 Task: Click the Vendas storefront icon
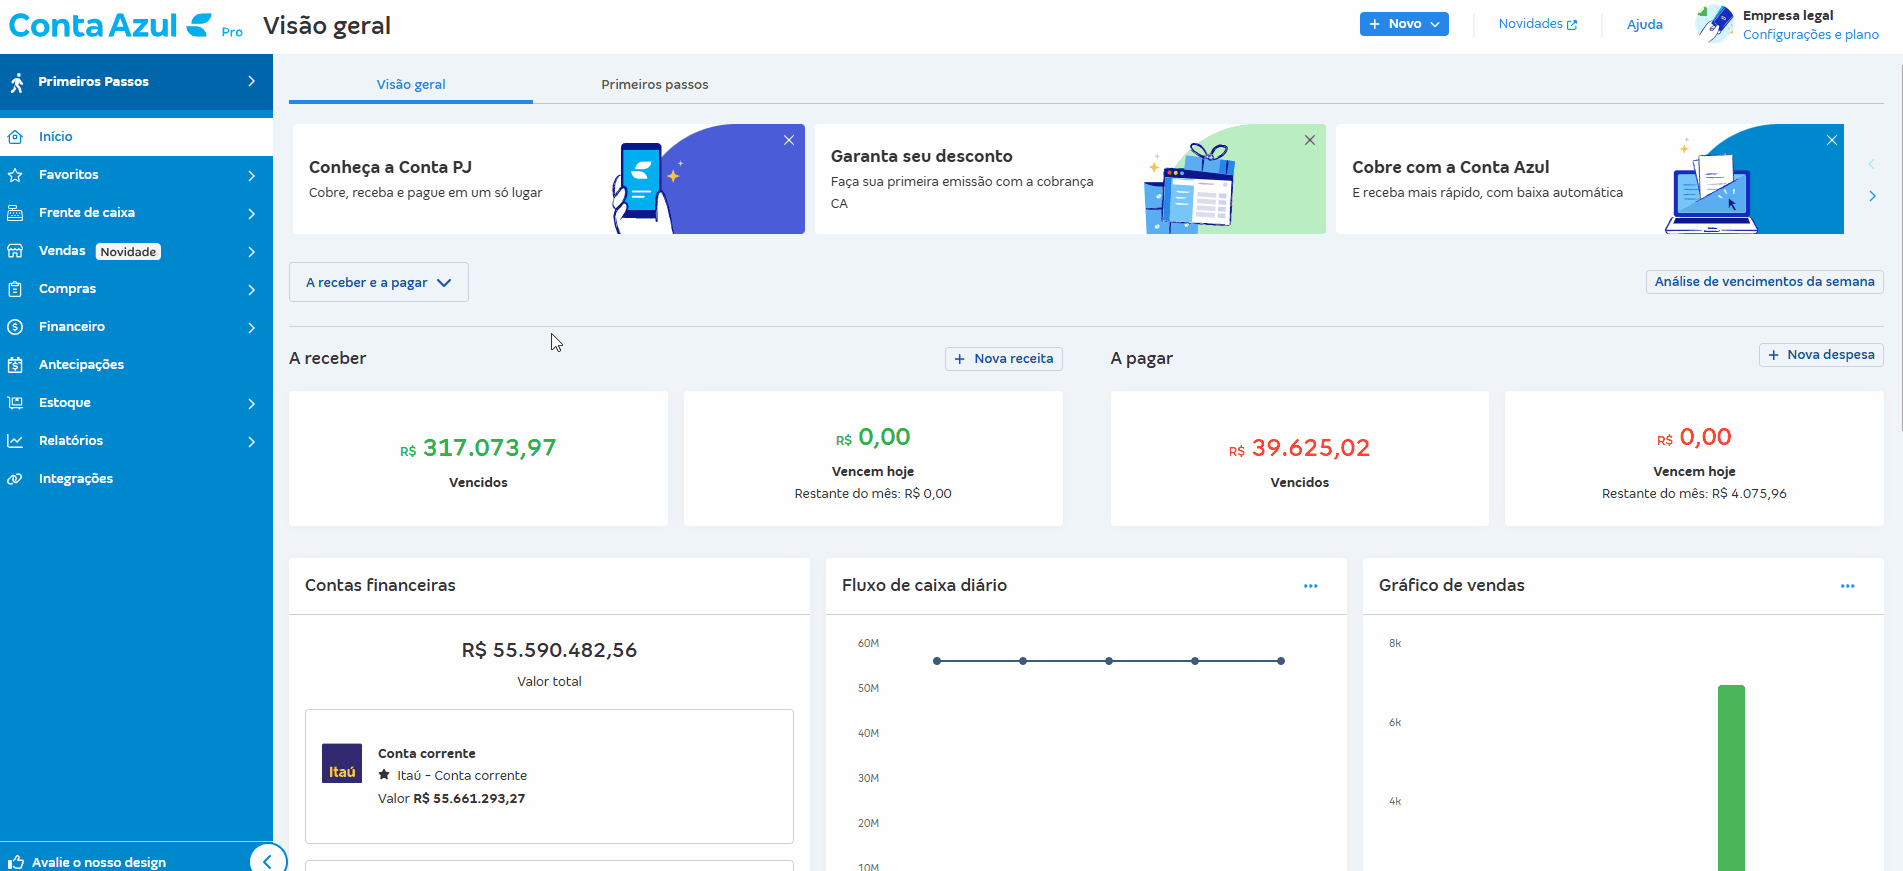point(15,251)
